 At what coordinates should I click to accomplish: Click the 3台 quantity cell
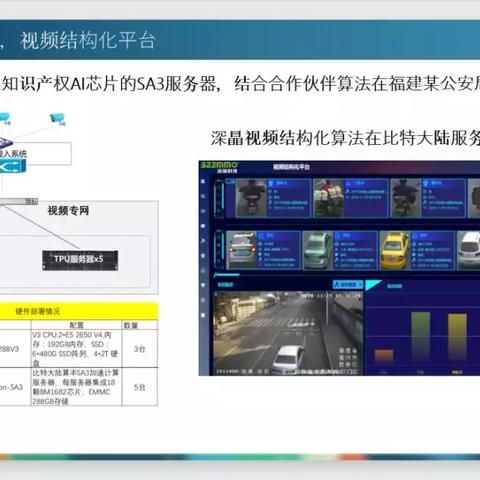pos(140,349)
